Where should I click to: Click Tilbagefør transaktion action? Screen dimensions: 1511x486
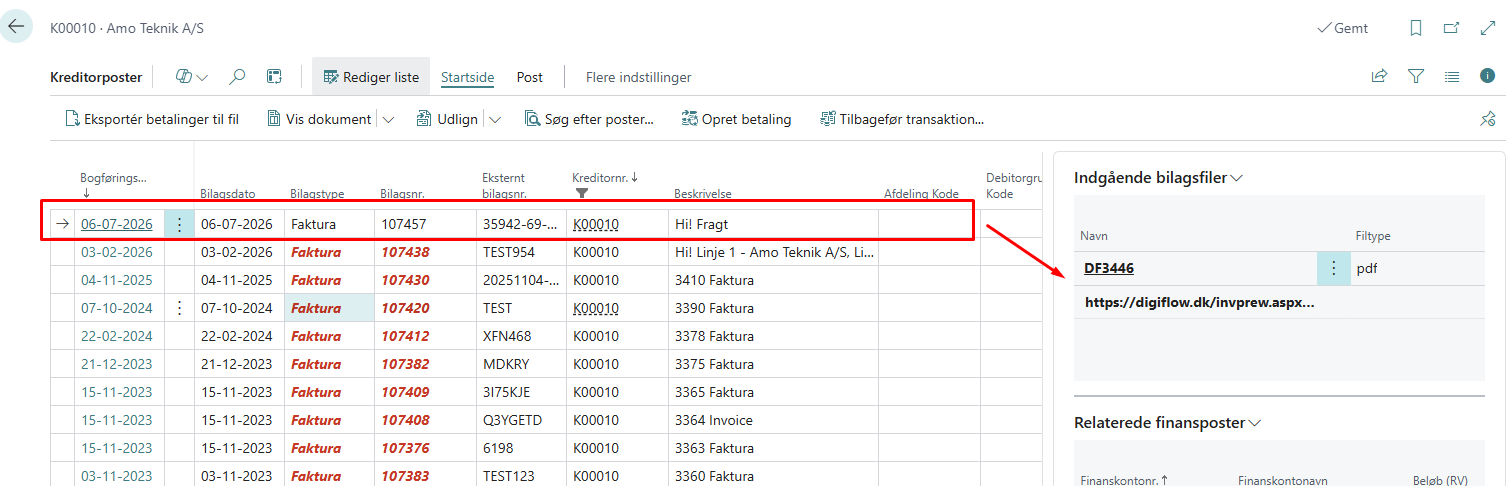[902, 119]
